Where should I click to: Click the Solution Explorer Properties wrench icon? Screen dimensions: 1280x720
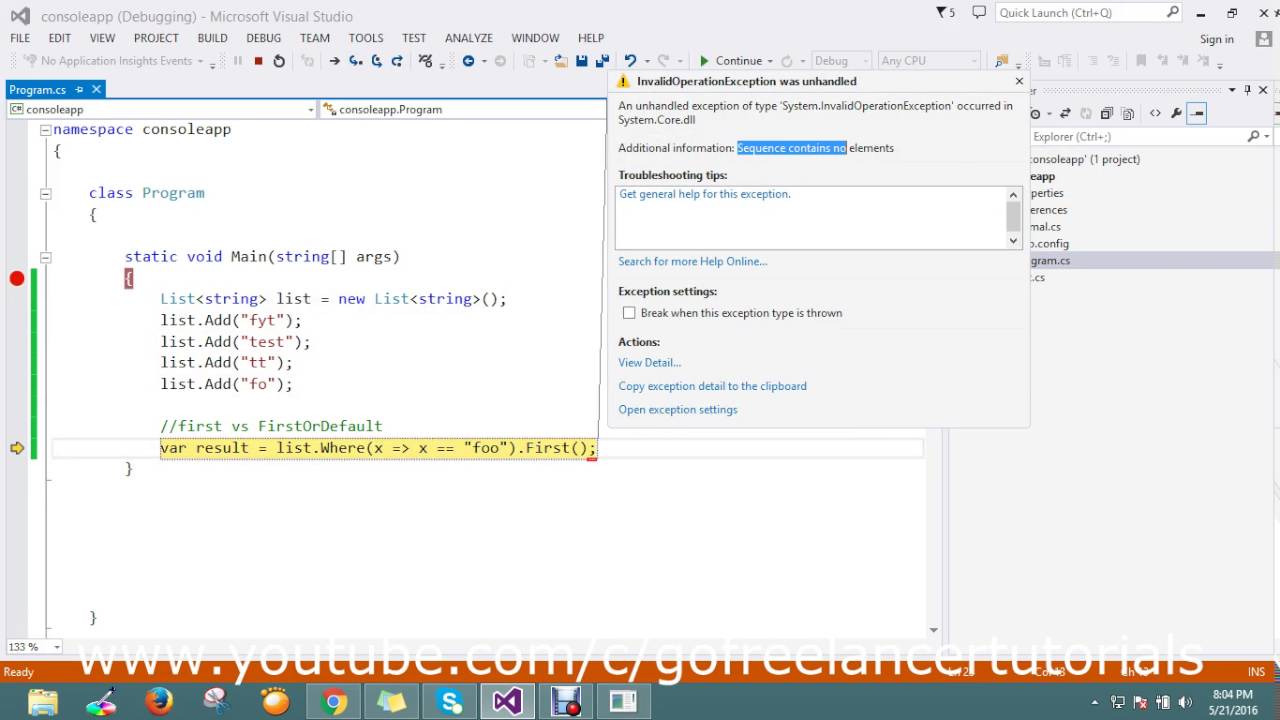(x=1176, y=114)
